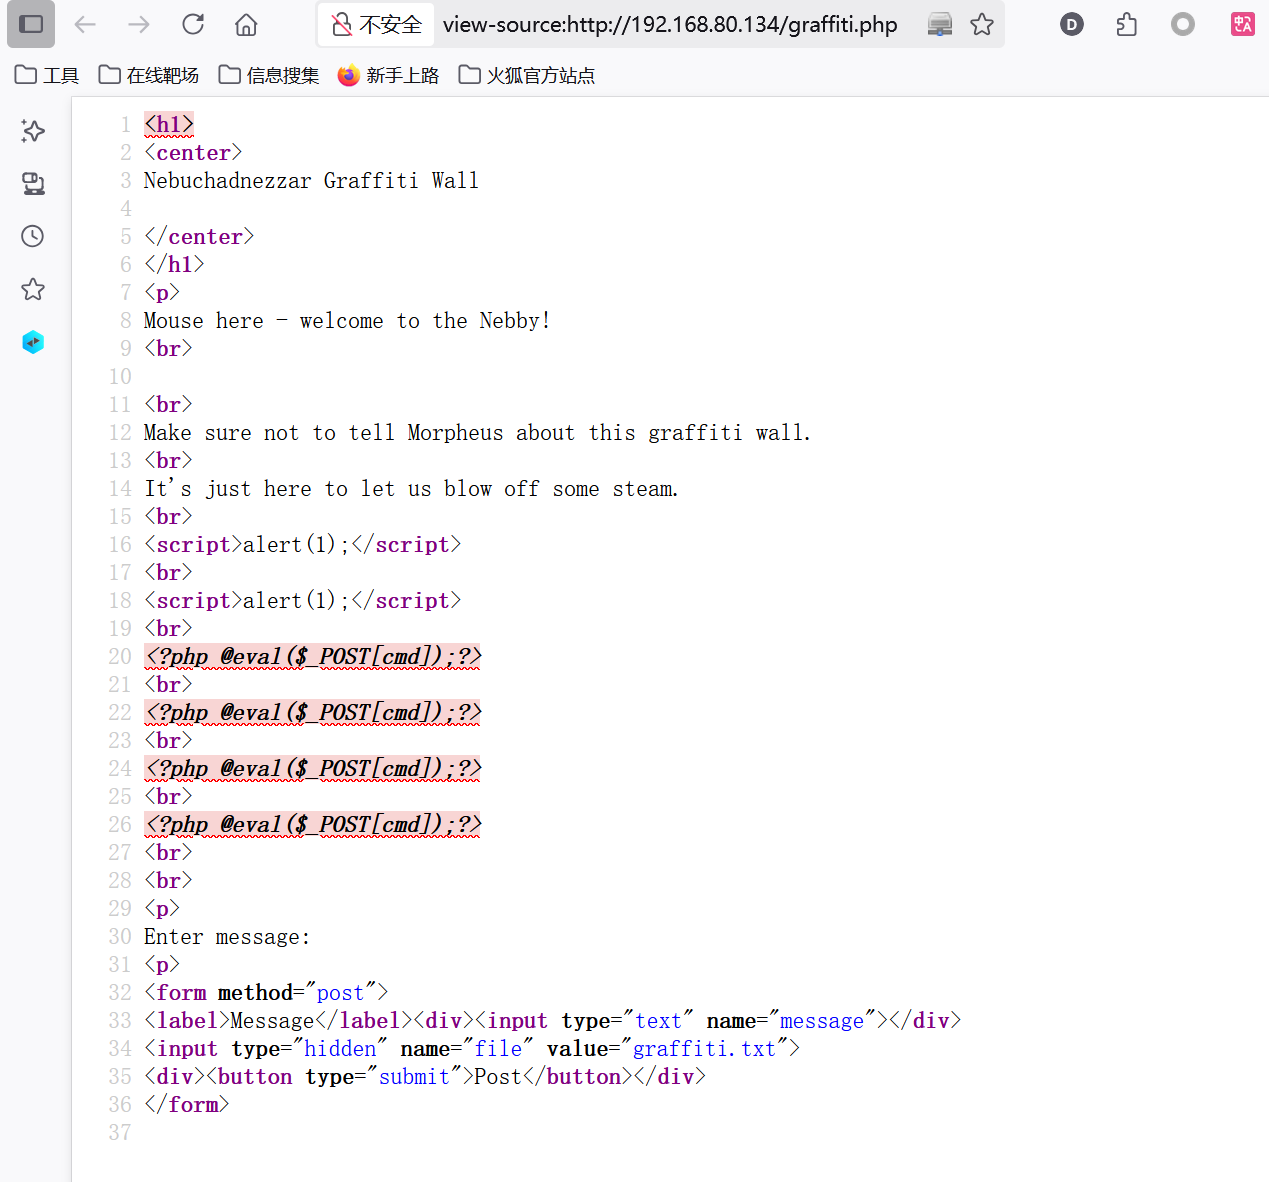Click the view-source URL address field
Viewport: 1269px width, 1182px height.
[x=670, y=24]
